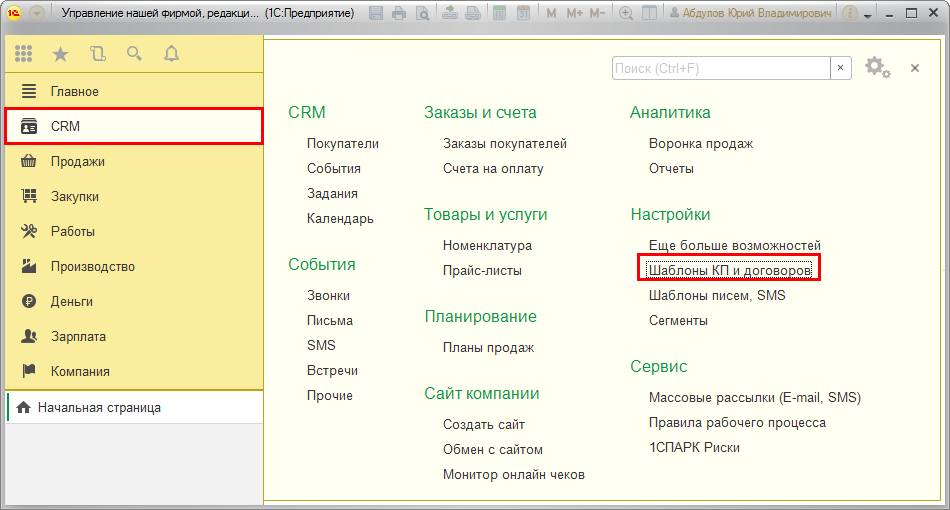Click the printer icon in title bar
Screen dimensions: 950x510
pyautogui.click(x=399, y=13)
